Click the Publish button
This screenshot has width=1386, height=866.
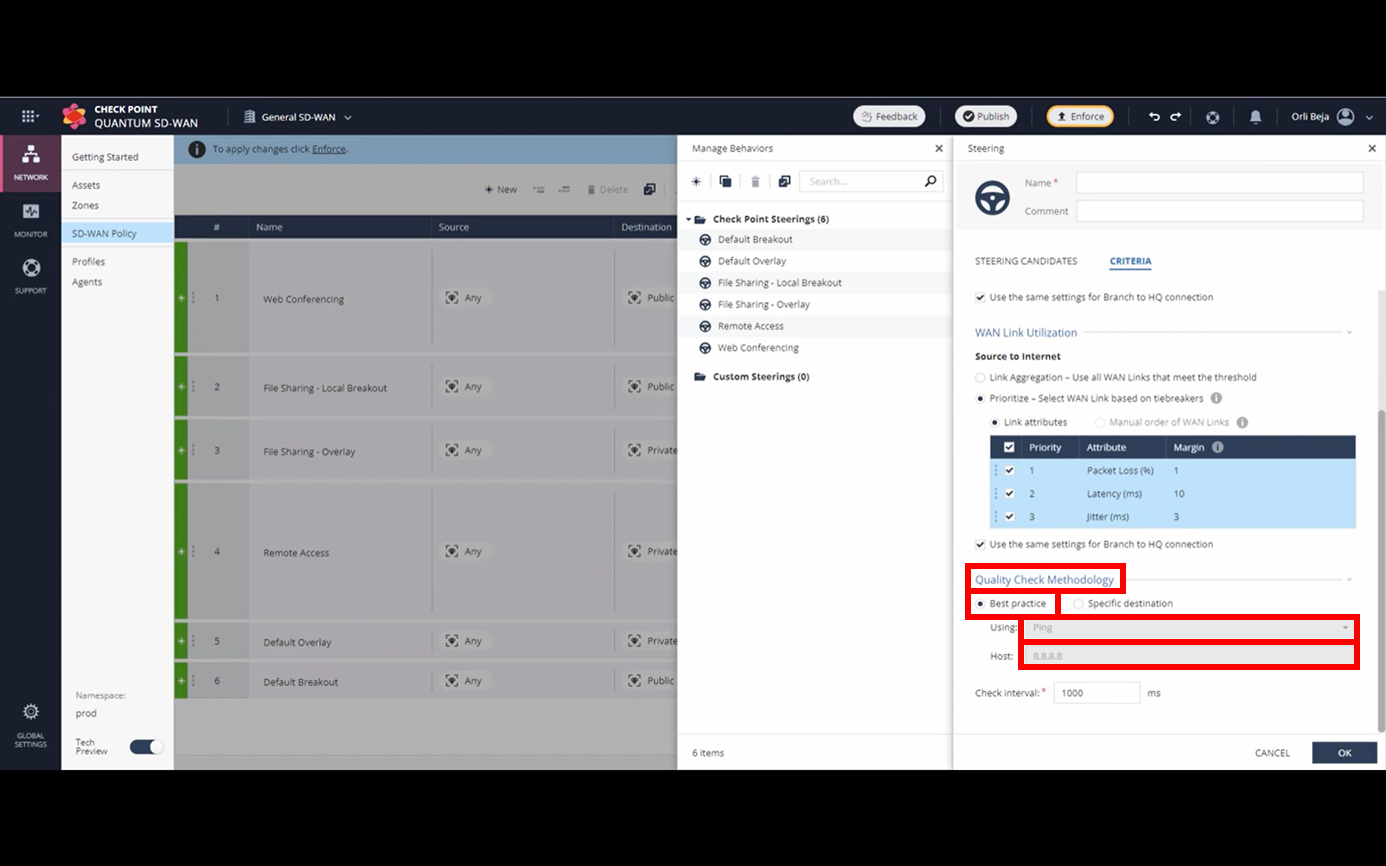(x=986, y=116)
